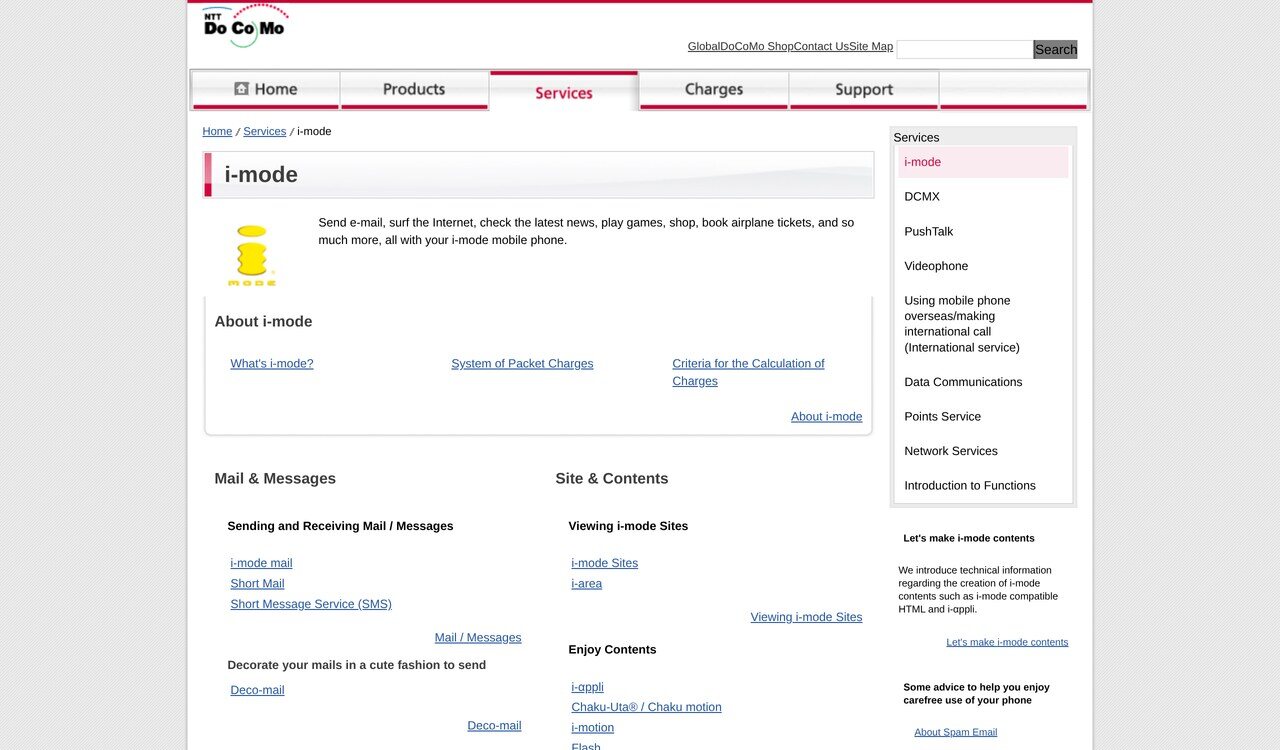The width and height of the screenshot is (1280, 750).
Task: Open About i-mode link in box
Action: coord(826,417)
